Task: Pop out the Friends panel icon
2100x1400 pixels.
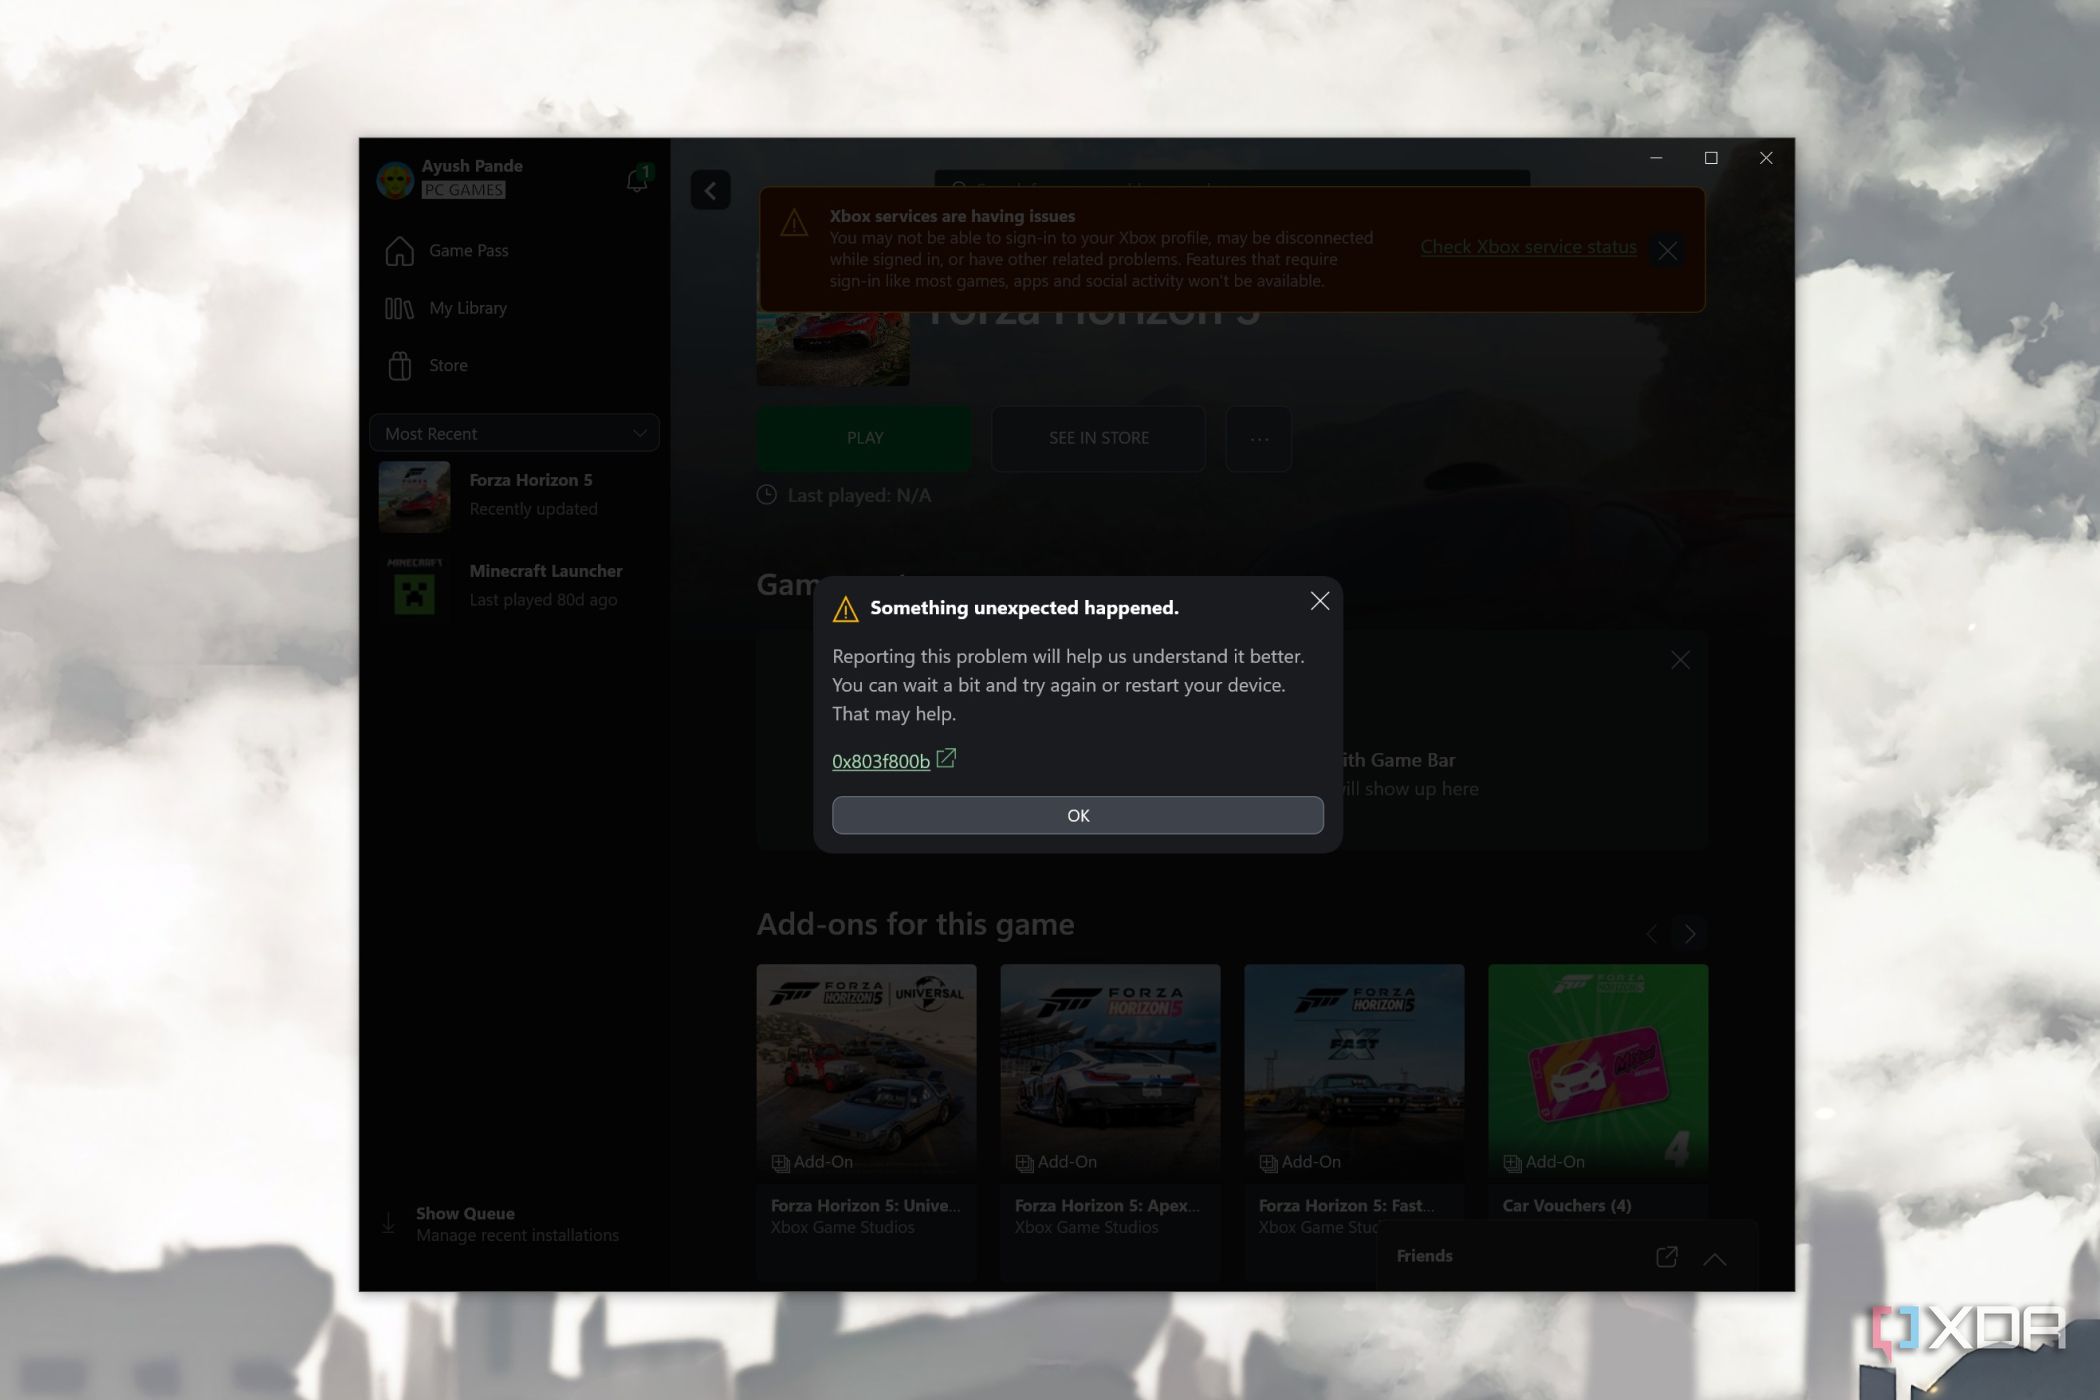Action: 1666,1257
